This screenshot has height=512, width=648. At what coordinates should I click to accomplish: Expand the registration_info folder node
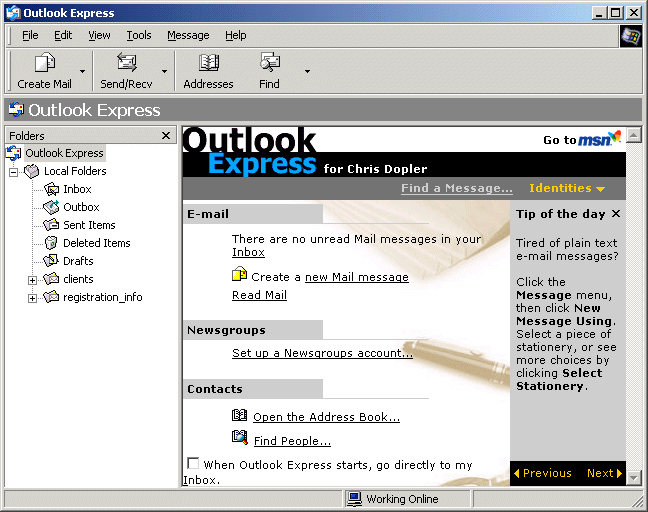click(32, 298)
